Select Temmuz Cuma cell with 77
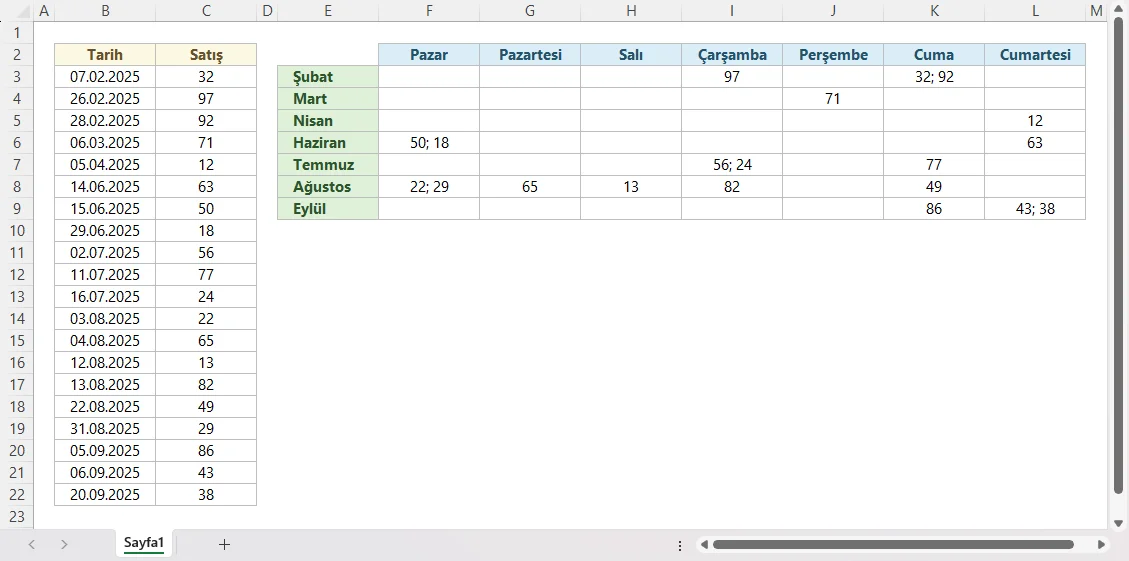Image resolution: width=1129 pixels, height=561 pixels. pos(934,165)
